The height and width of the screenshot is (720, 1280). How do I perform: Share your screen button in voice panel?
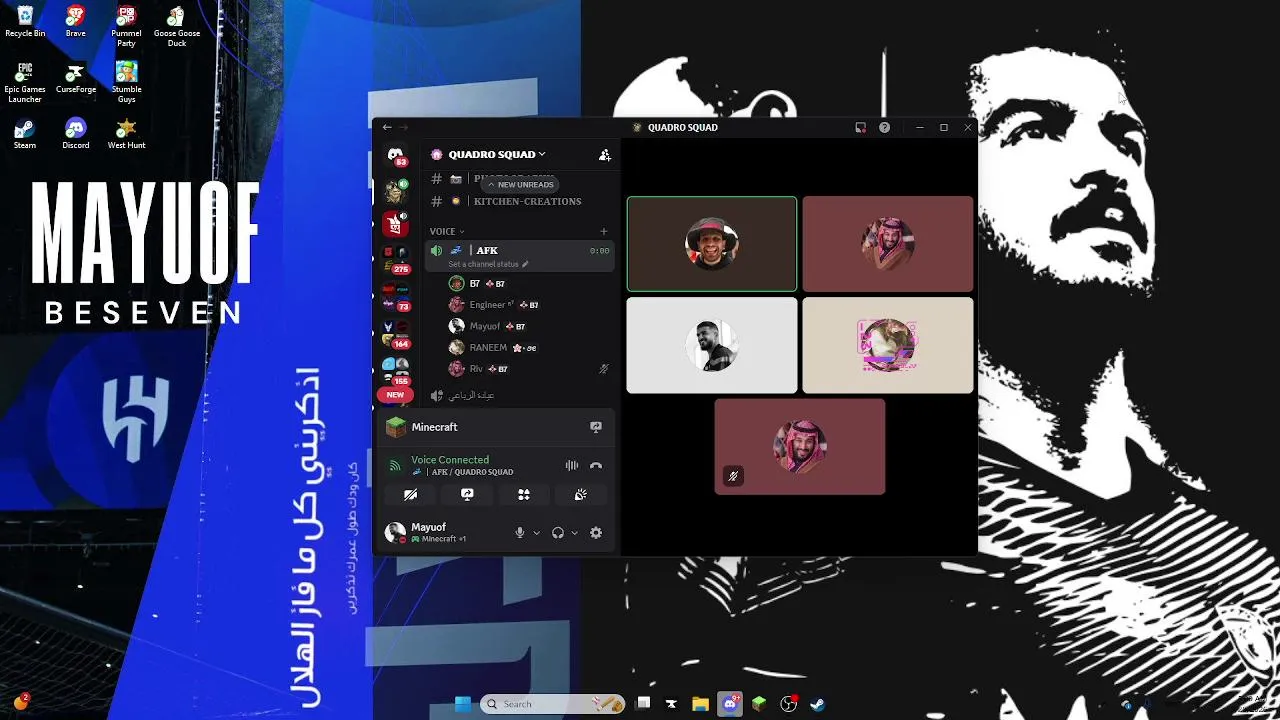[467, 494]
